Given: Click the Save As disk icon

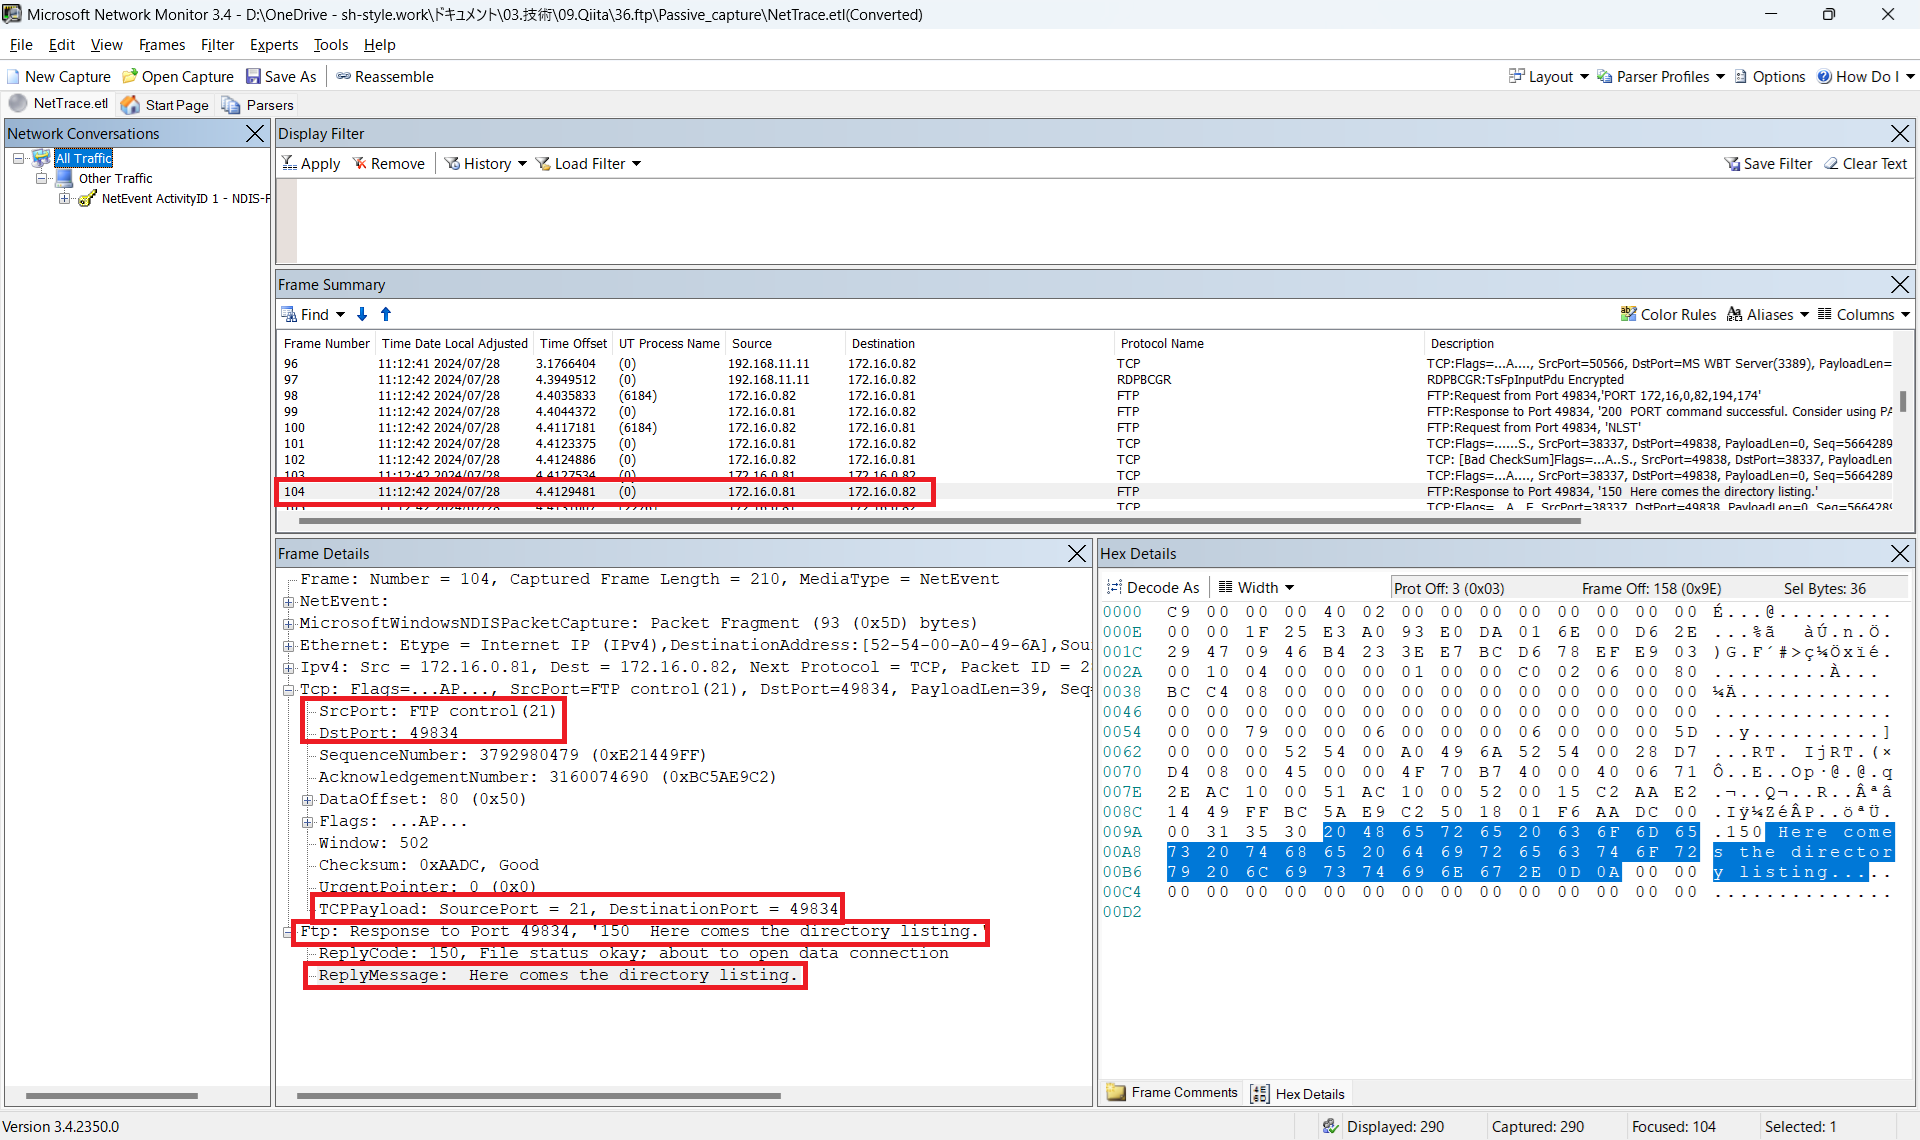Looking at the screenshot, I should [x=254, y=77].
